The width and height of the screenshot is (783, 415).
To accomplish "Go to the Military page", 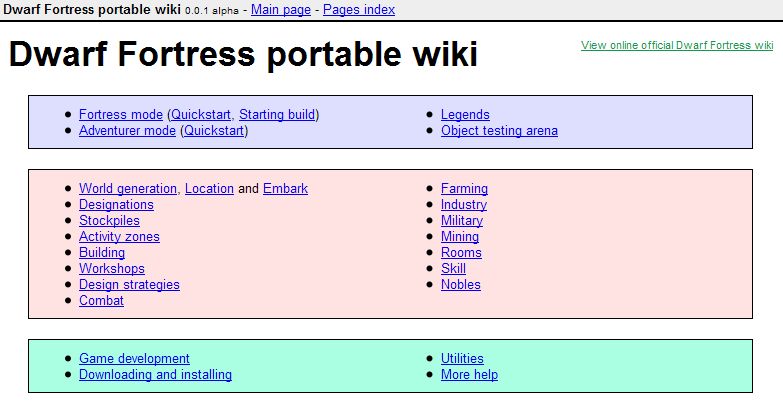I will [462, 221].
